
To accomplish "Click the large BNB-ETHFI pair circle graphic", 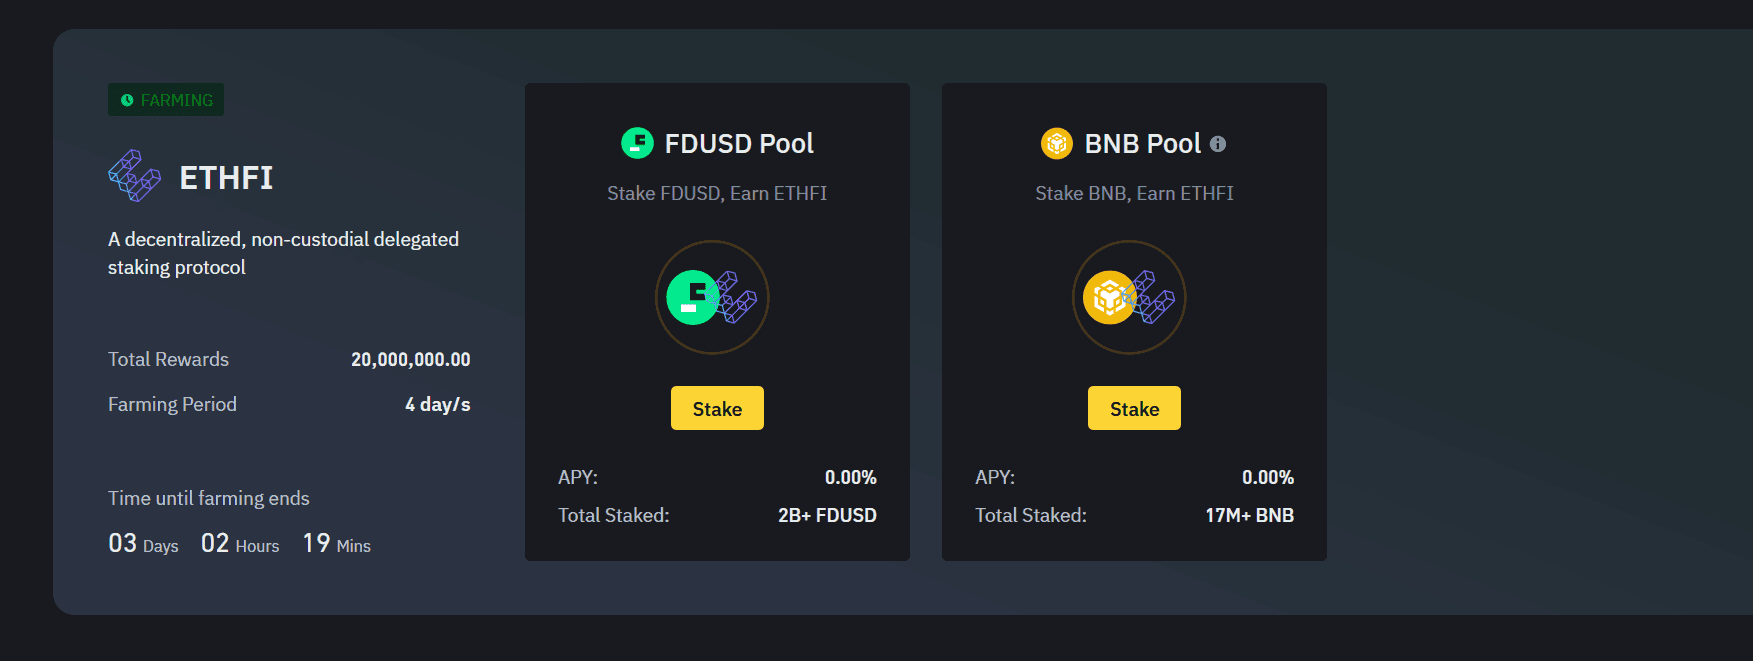I will pyautogui.click(x=1129, y=297).
